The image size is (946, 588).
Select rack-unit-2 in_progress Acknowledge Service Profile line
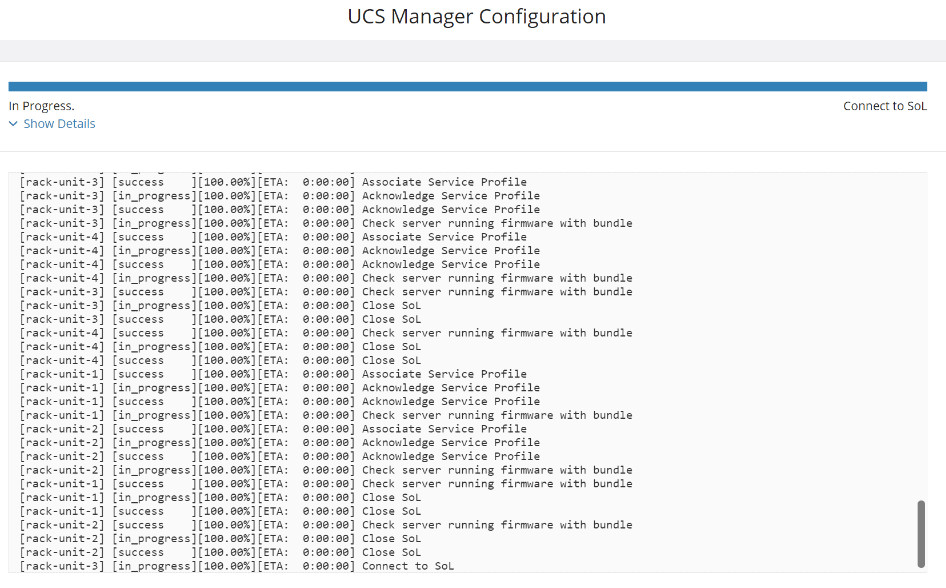[x=280, y=443]
